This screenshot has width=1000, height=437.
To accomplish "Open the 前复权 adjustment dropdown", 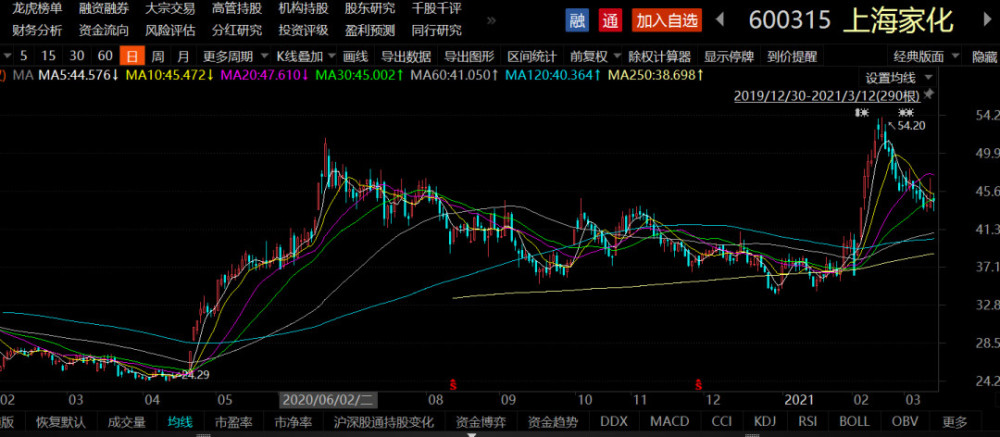I will tap(593, 57).
